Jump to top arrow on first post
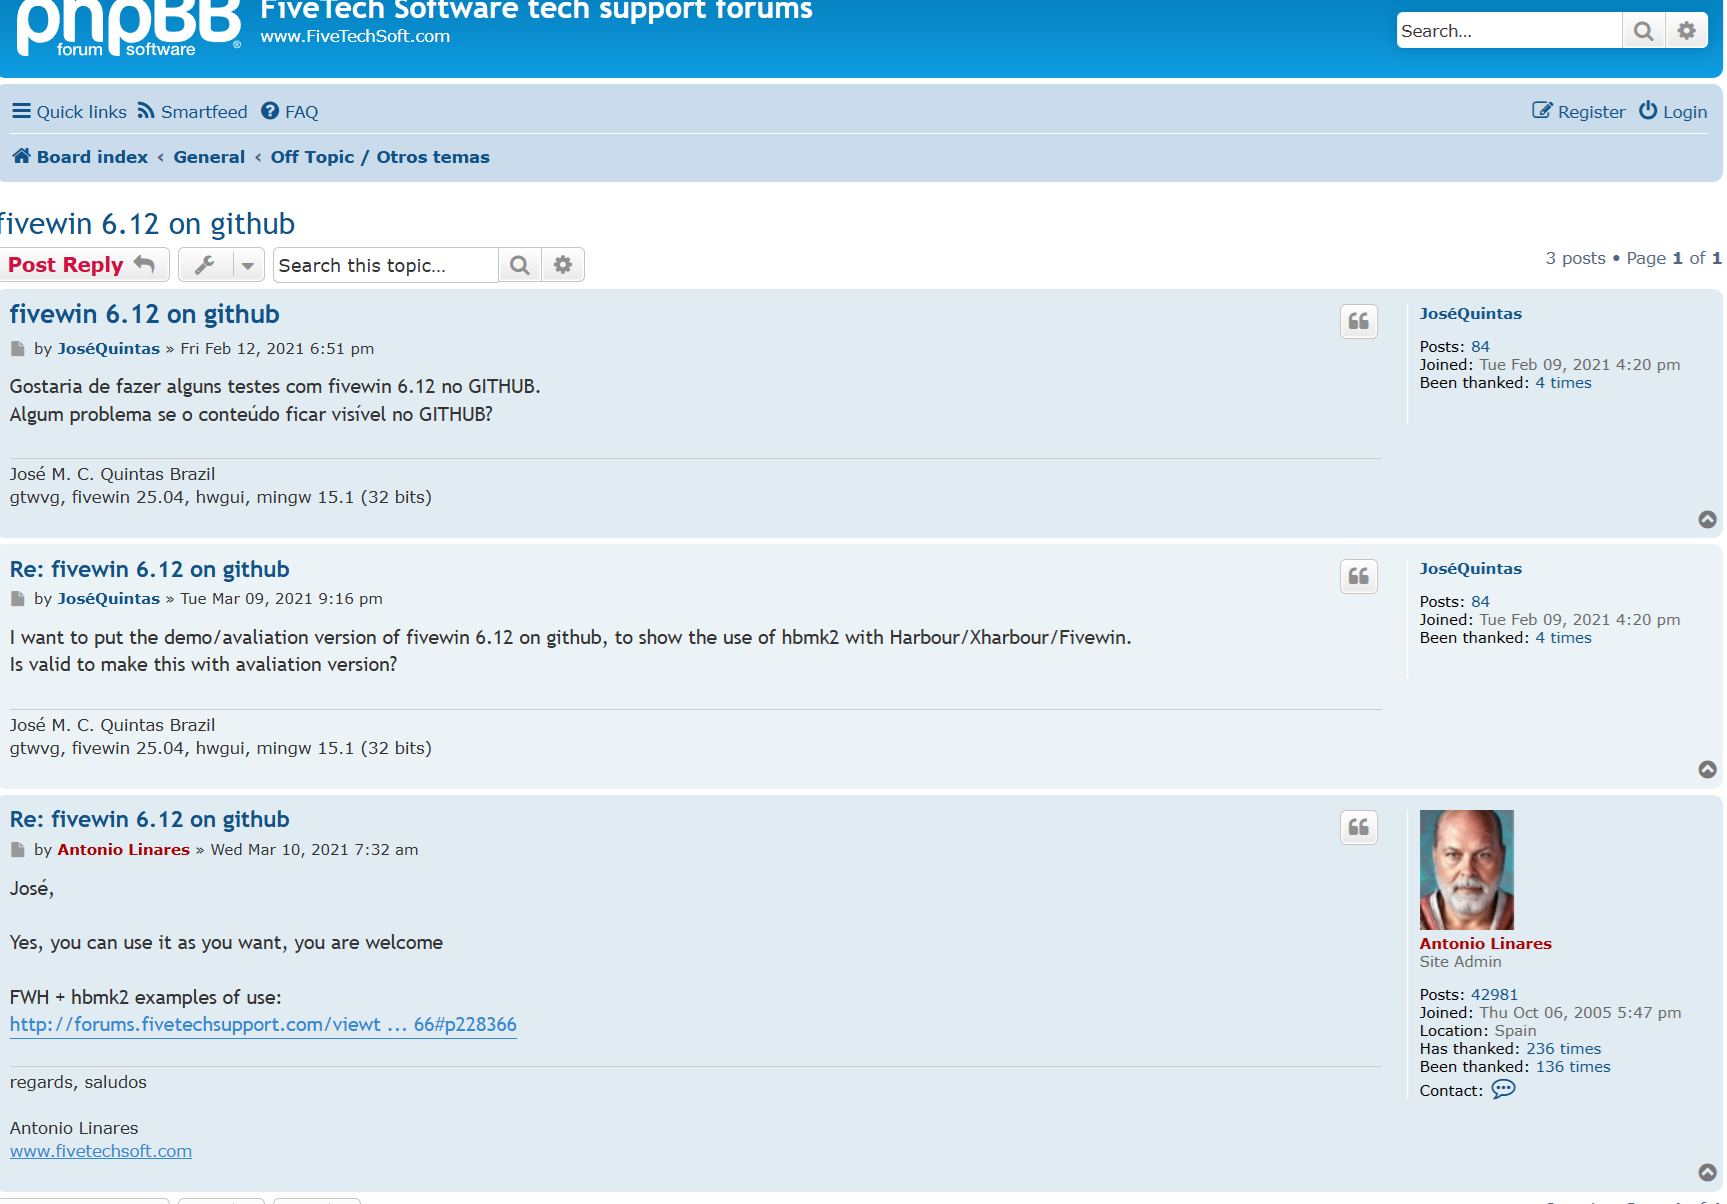The height and width of the screenshot is (1204, 1727). [x=1707, y=519]
